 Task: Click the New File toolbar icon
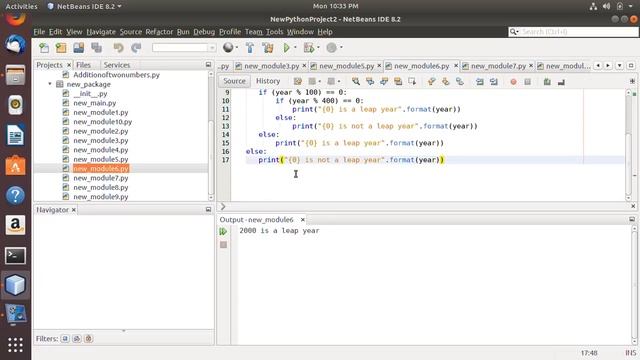tap(44, 48)
